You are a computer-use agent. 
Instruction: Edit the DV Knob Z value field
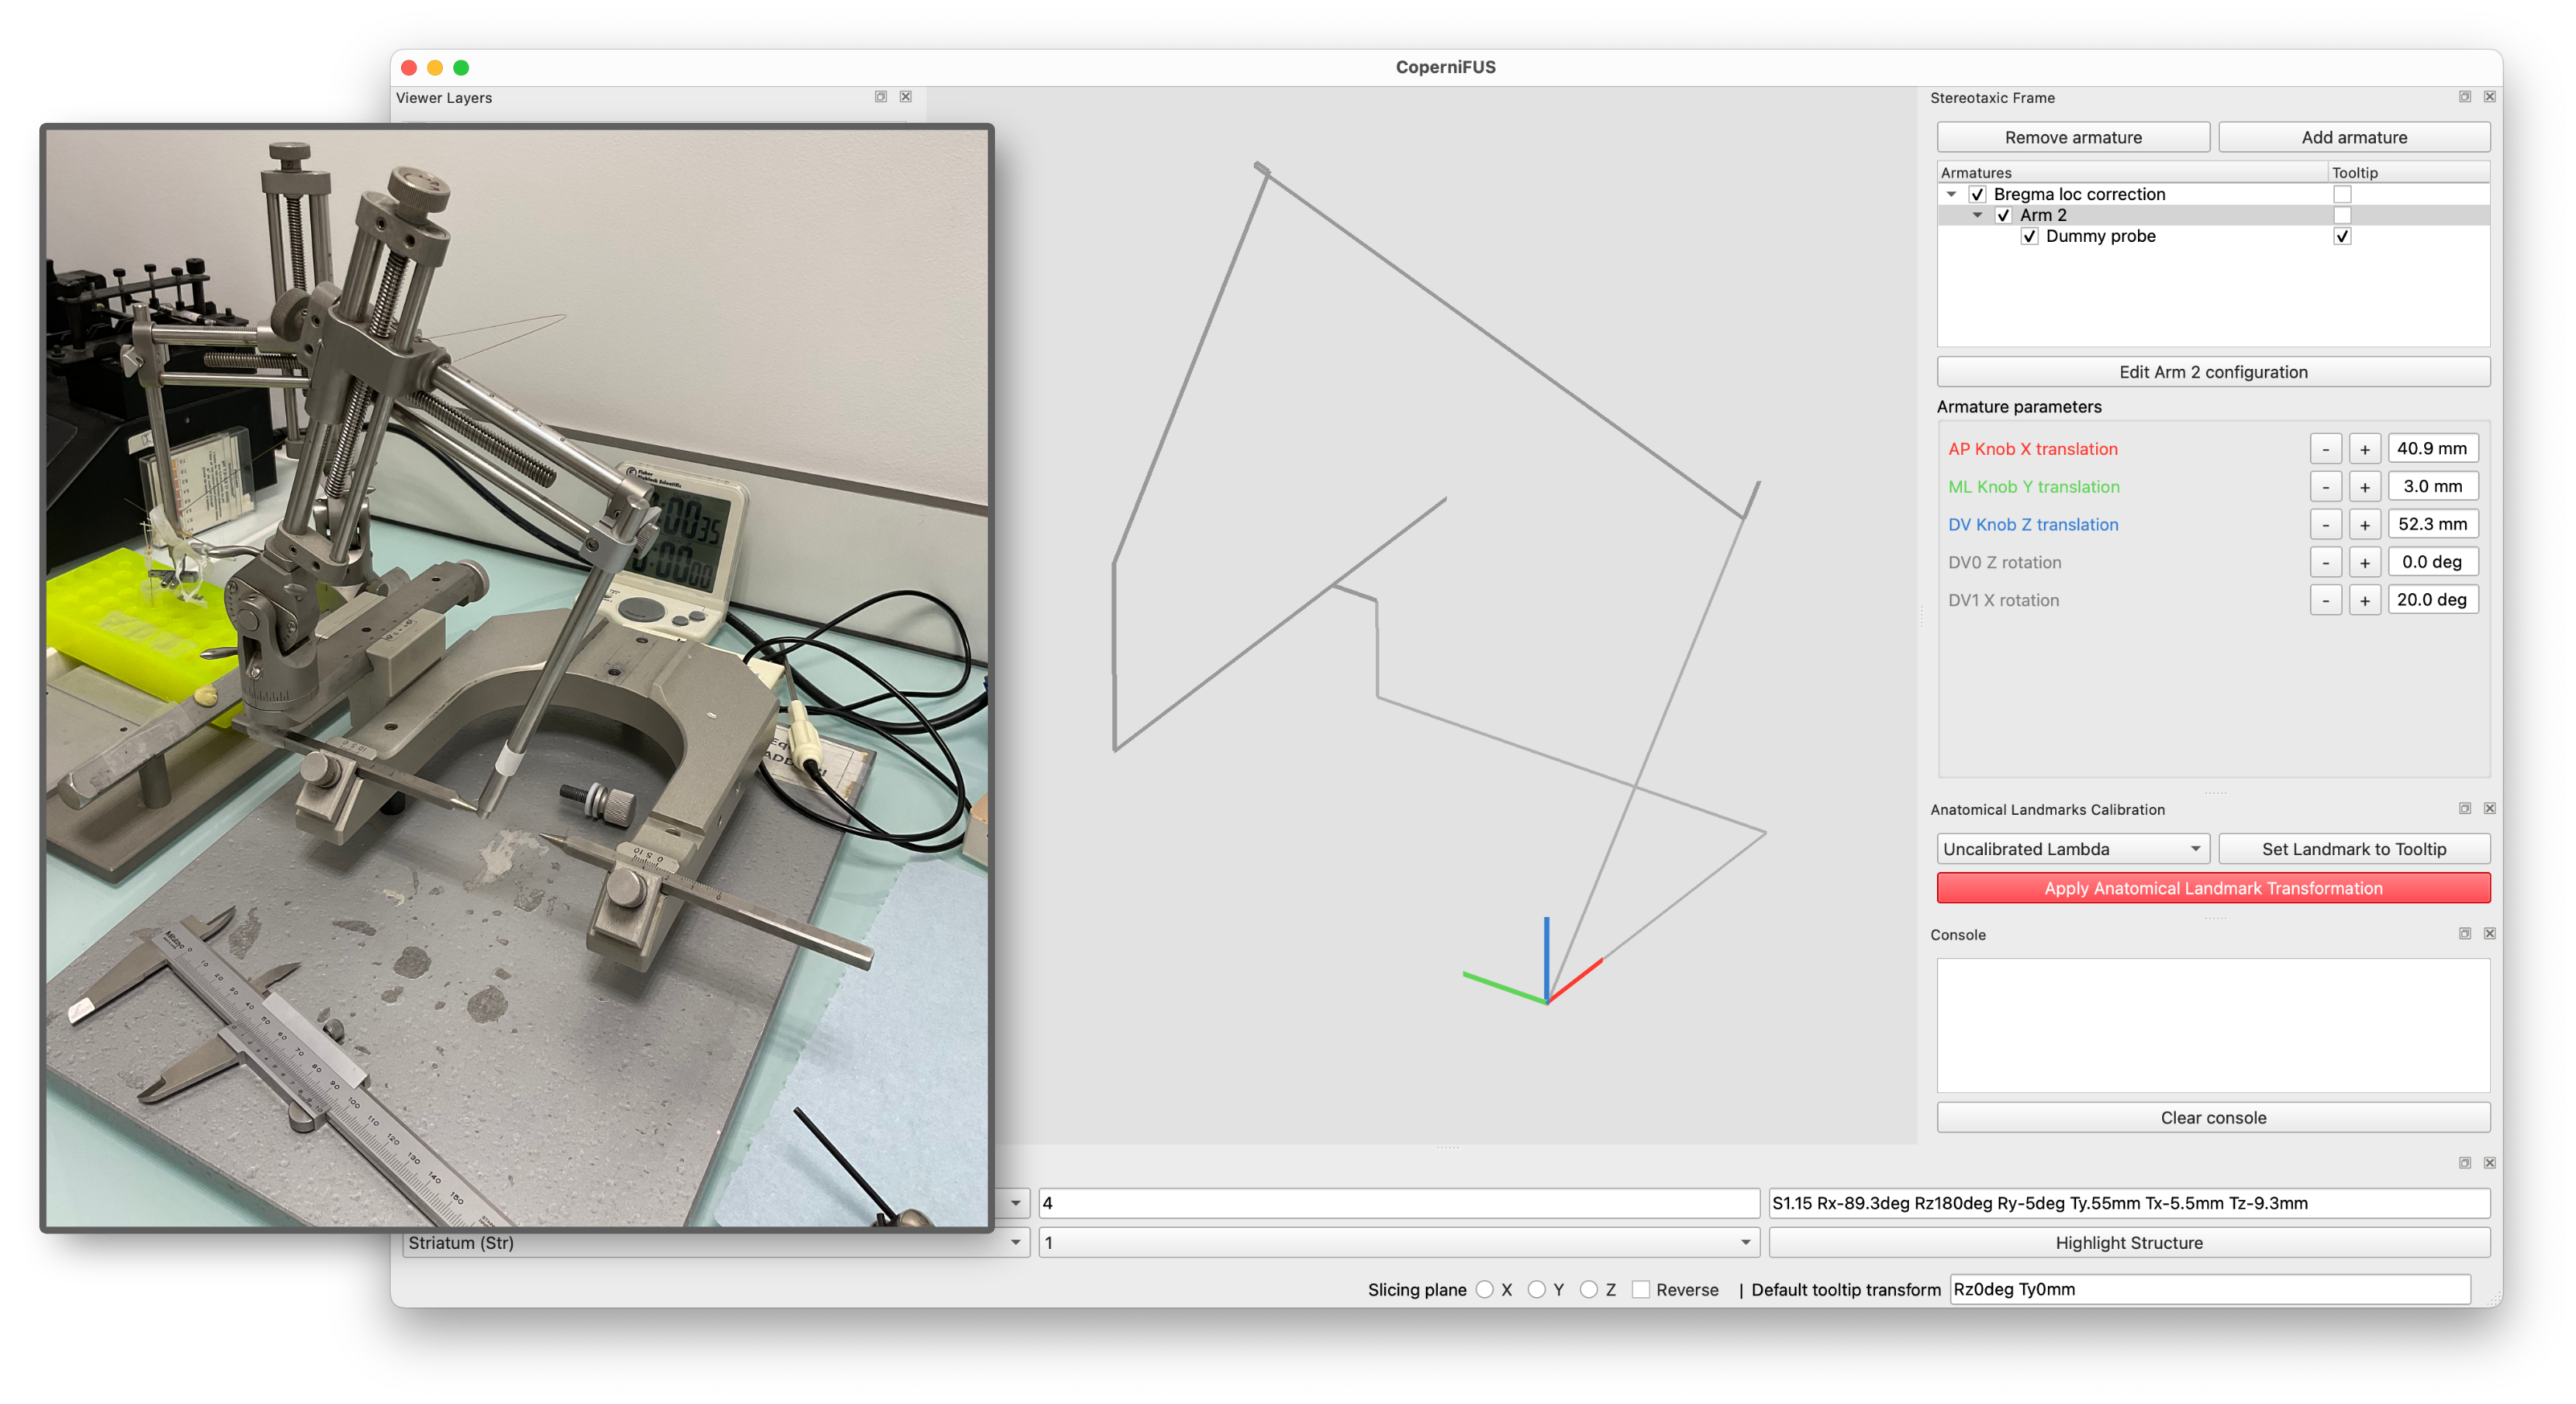(x=2432, y=525)
